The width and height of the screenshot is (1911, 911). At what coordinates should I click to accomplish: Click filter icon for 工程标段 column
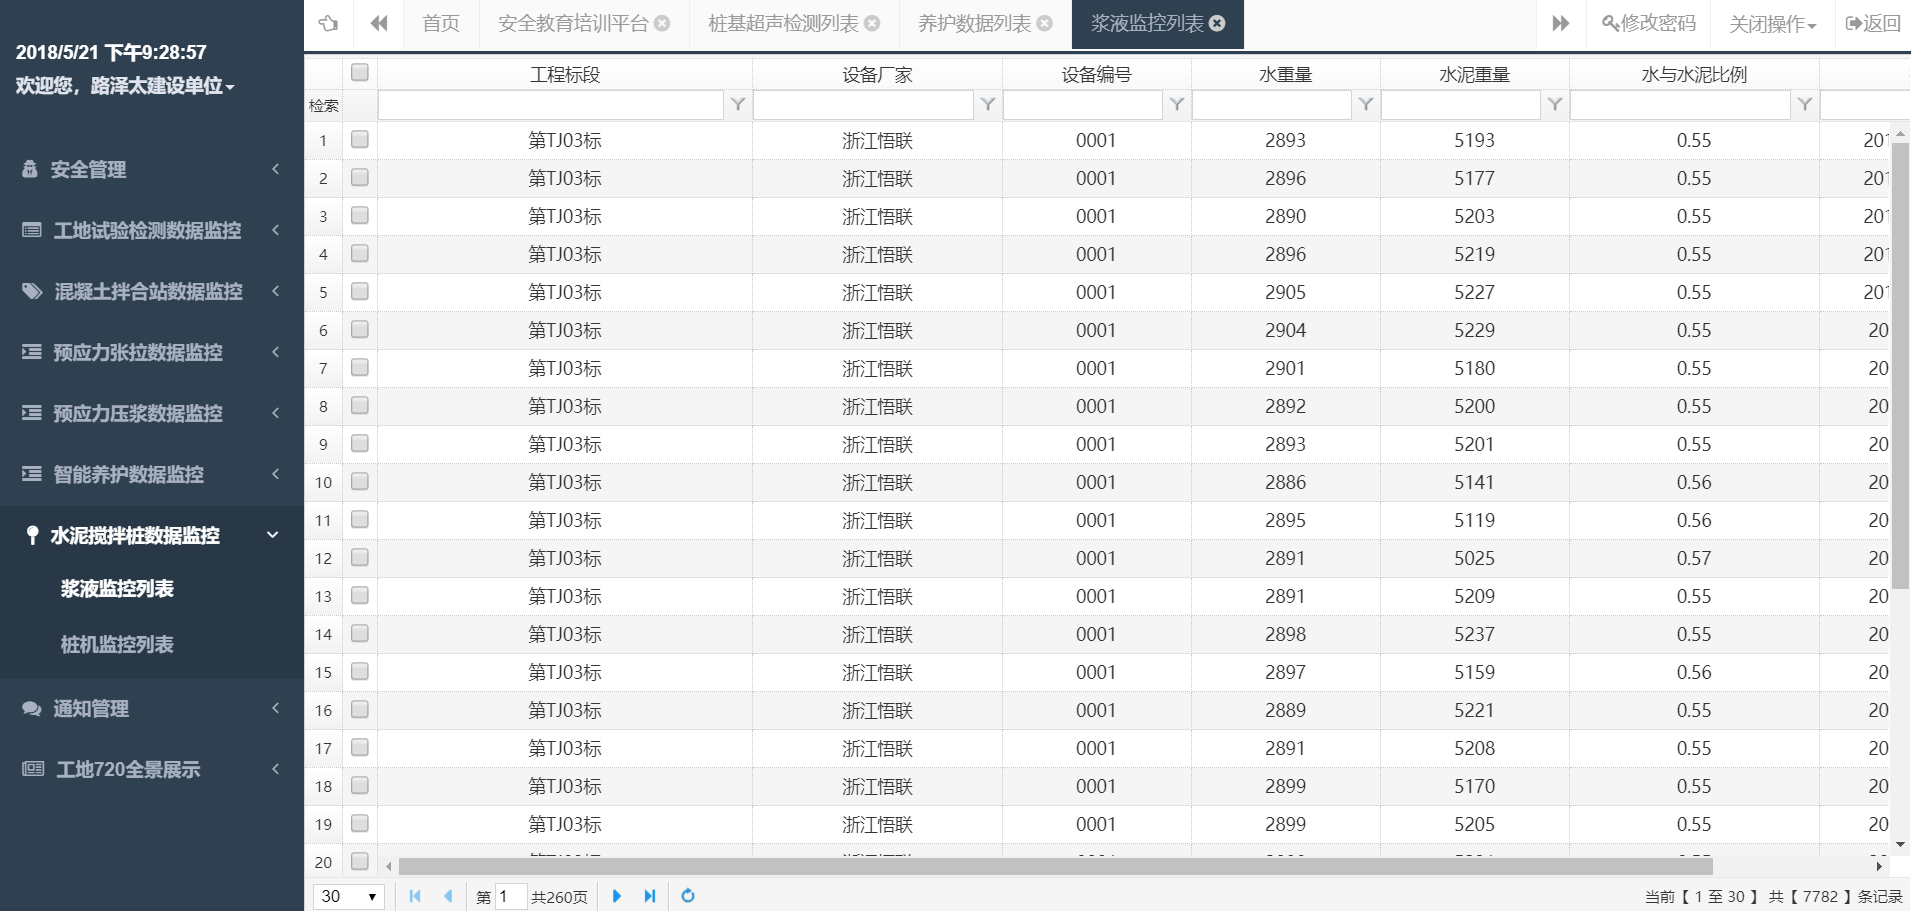pos(738,105)
